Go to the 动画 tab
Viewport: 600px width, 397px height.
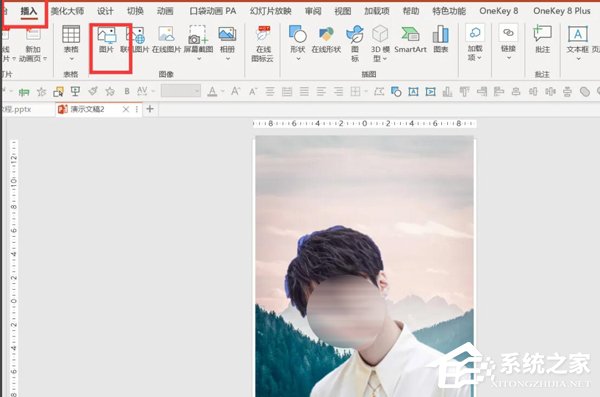pyautogui.click(x=165, y=11)
